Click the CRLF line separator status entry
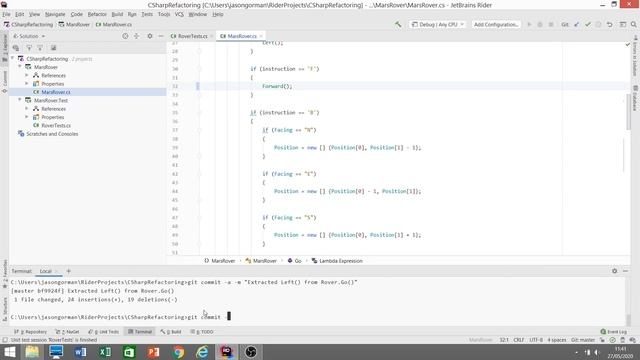The width and height of the screenshot is (640, 360). click(x=519, y=340)
